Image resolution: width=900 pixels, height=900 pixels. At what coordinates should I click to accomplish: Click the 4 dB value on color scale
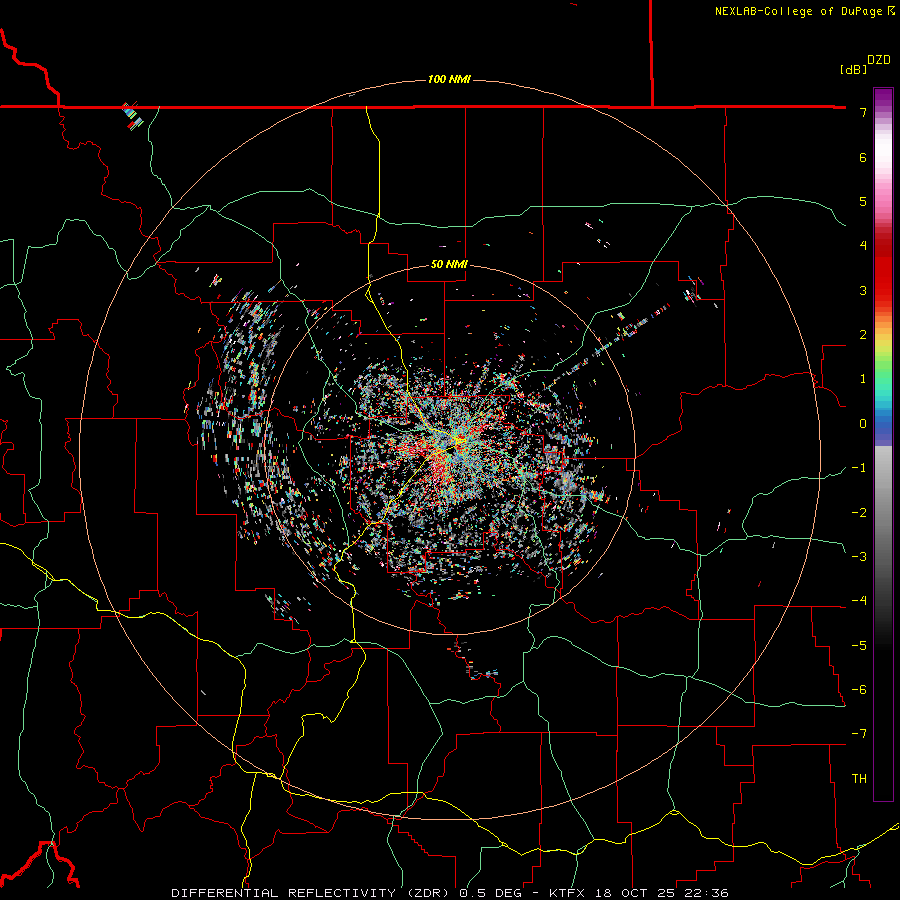863,246
